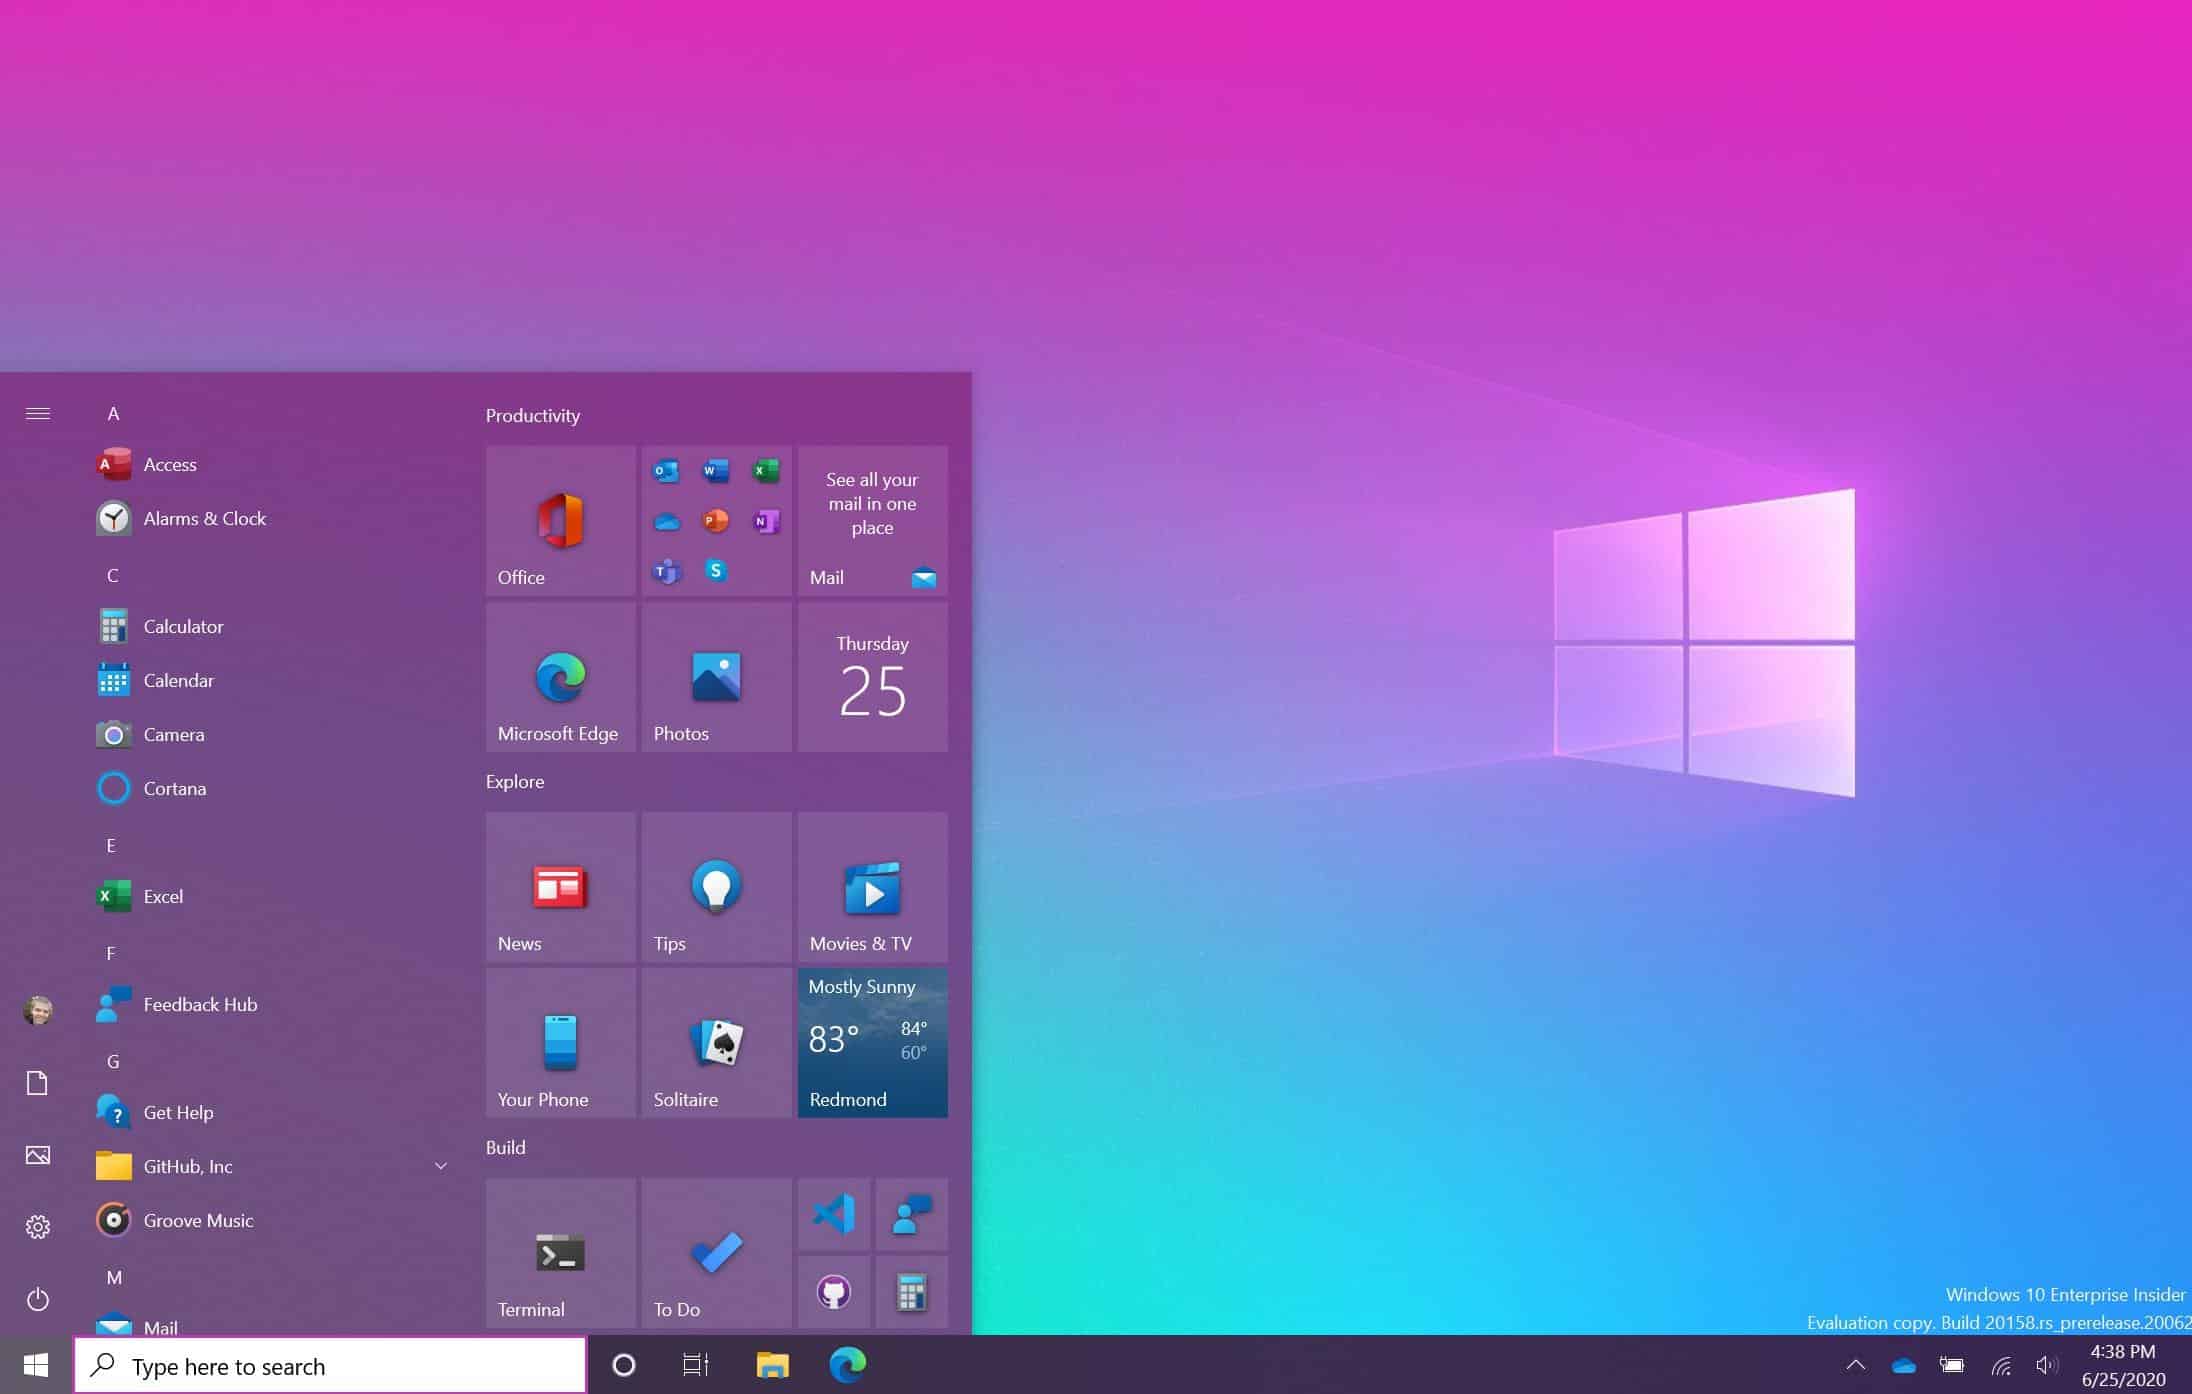Open Teams in the Office folder tile
Image resolution: width=2192 pixels, height=1394 pixels.
pyautogui.click(x=666, y=571)
